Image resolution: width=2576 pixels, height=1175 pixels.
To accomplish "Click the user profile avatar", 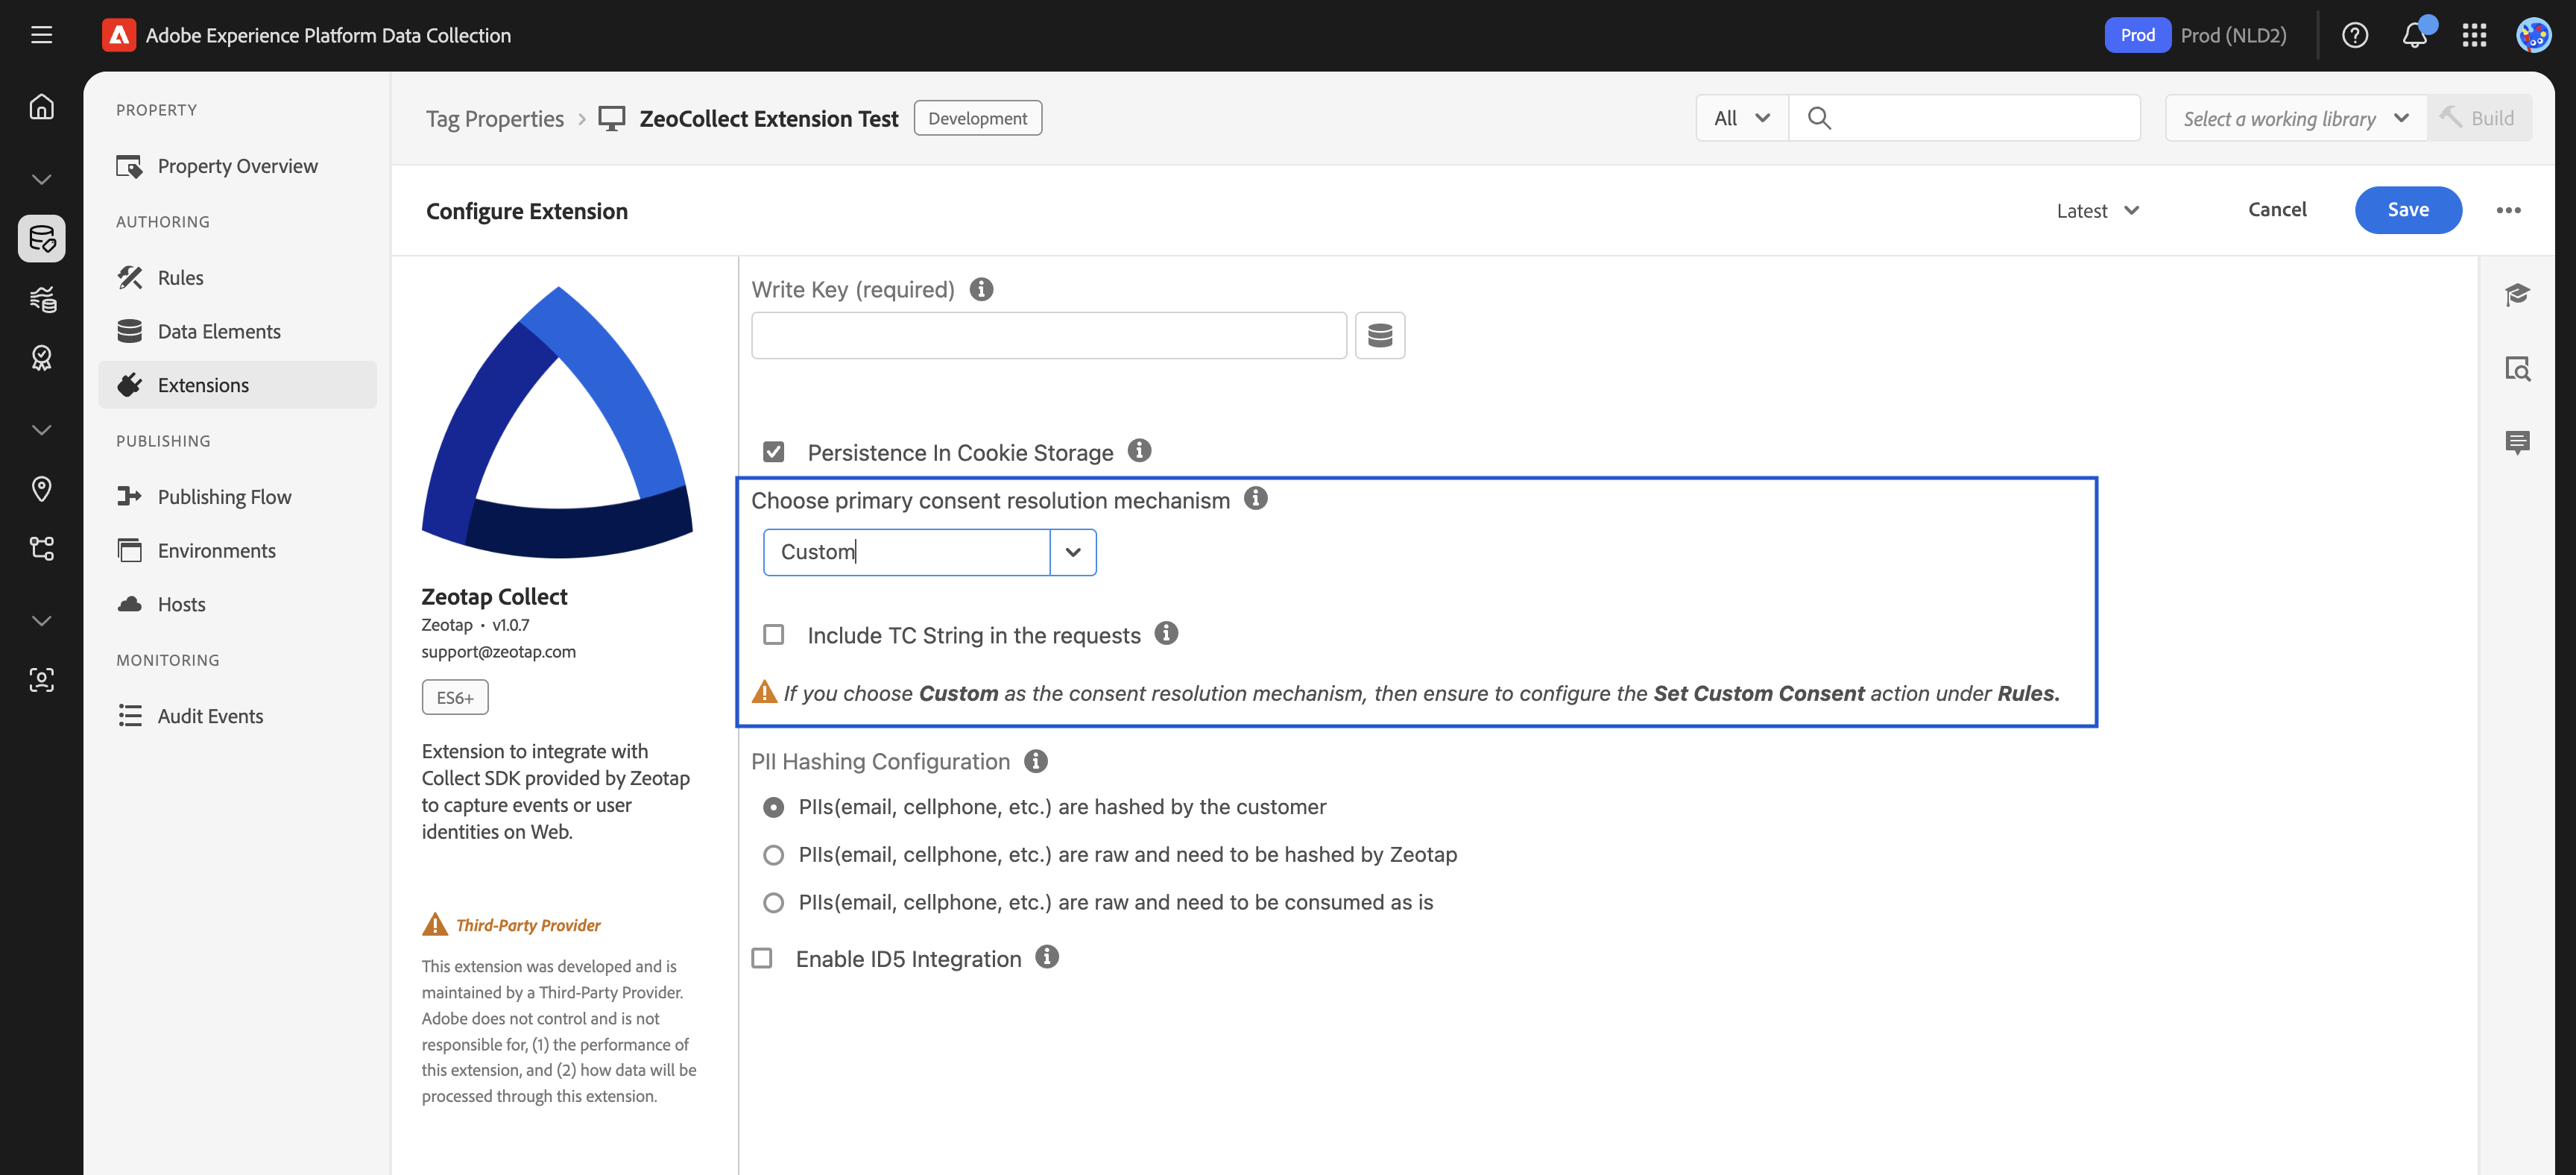I will (x=2534, y=35).
